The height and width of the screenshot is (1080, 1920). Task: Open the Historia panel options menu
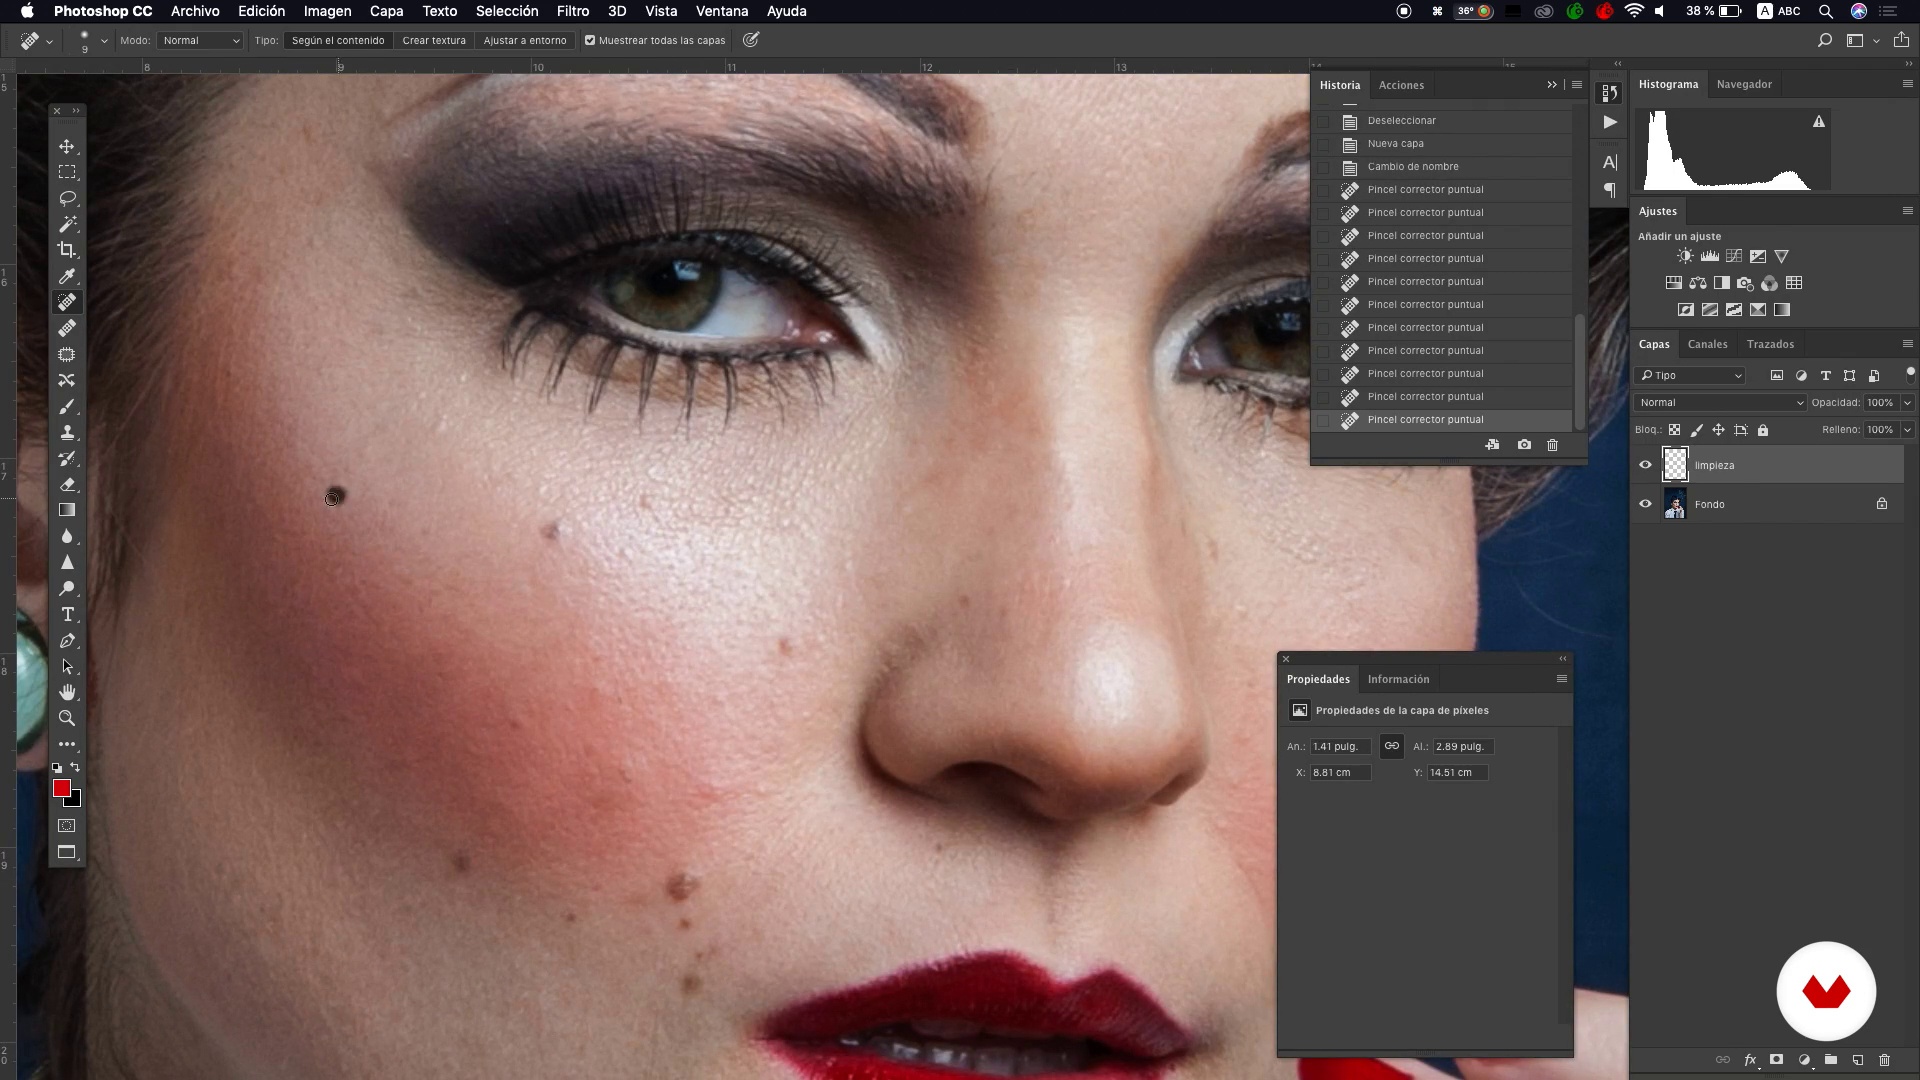coord(1577,85)
